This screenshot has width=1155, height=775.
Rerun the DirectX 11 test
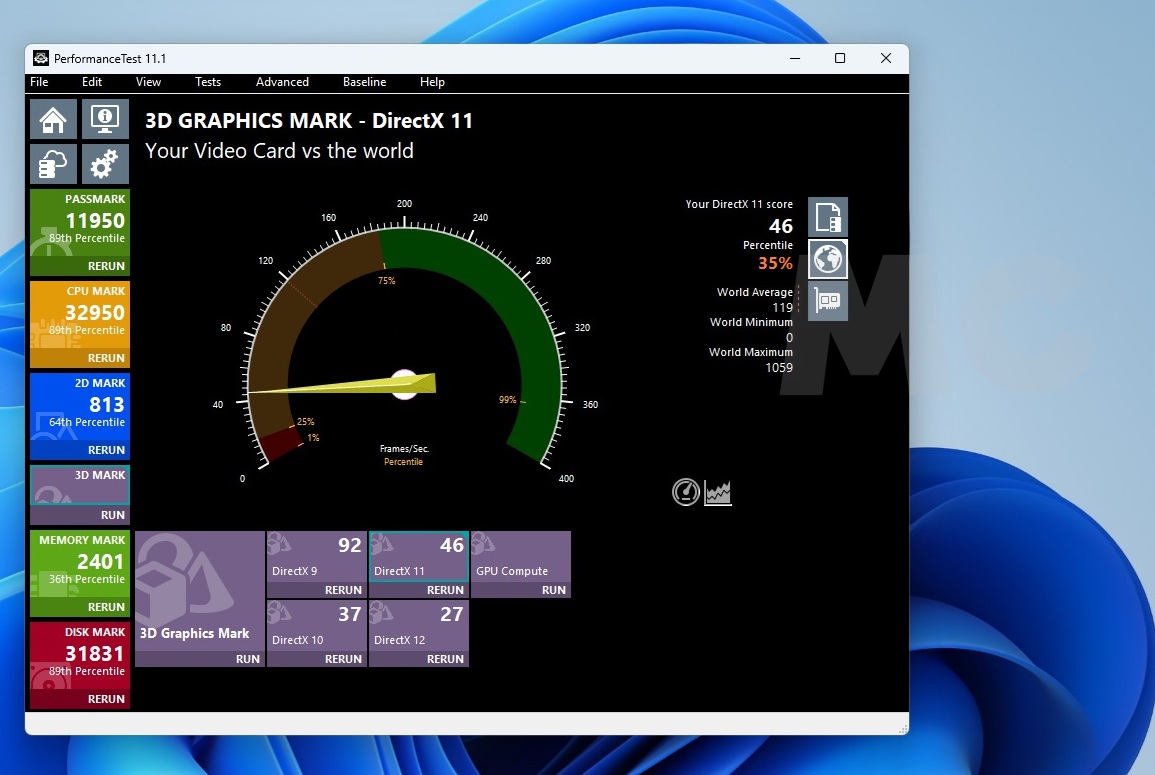(x=446, y=590)
